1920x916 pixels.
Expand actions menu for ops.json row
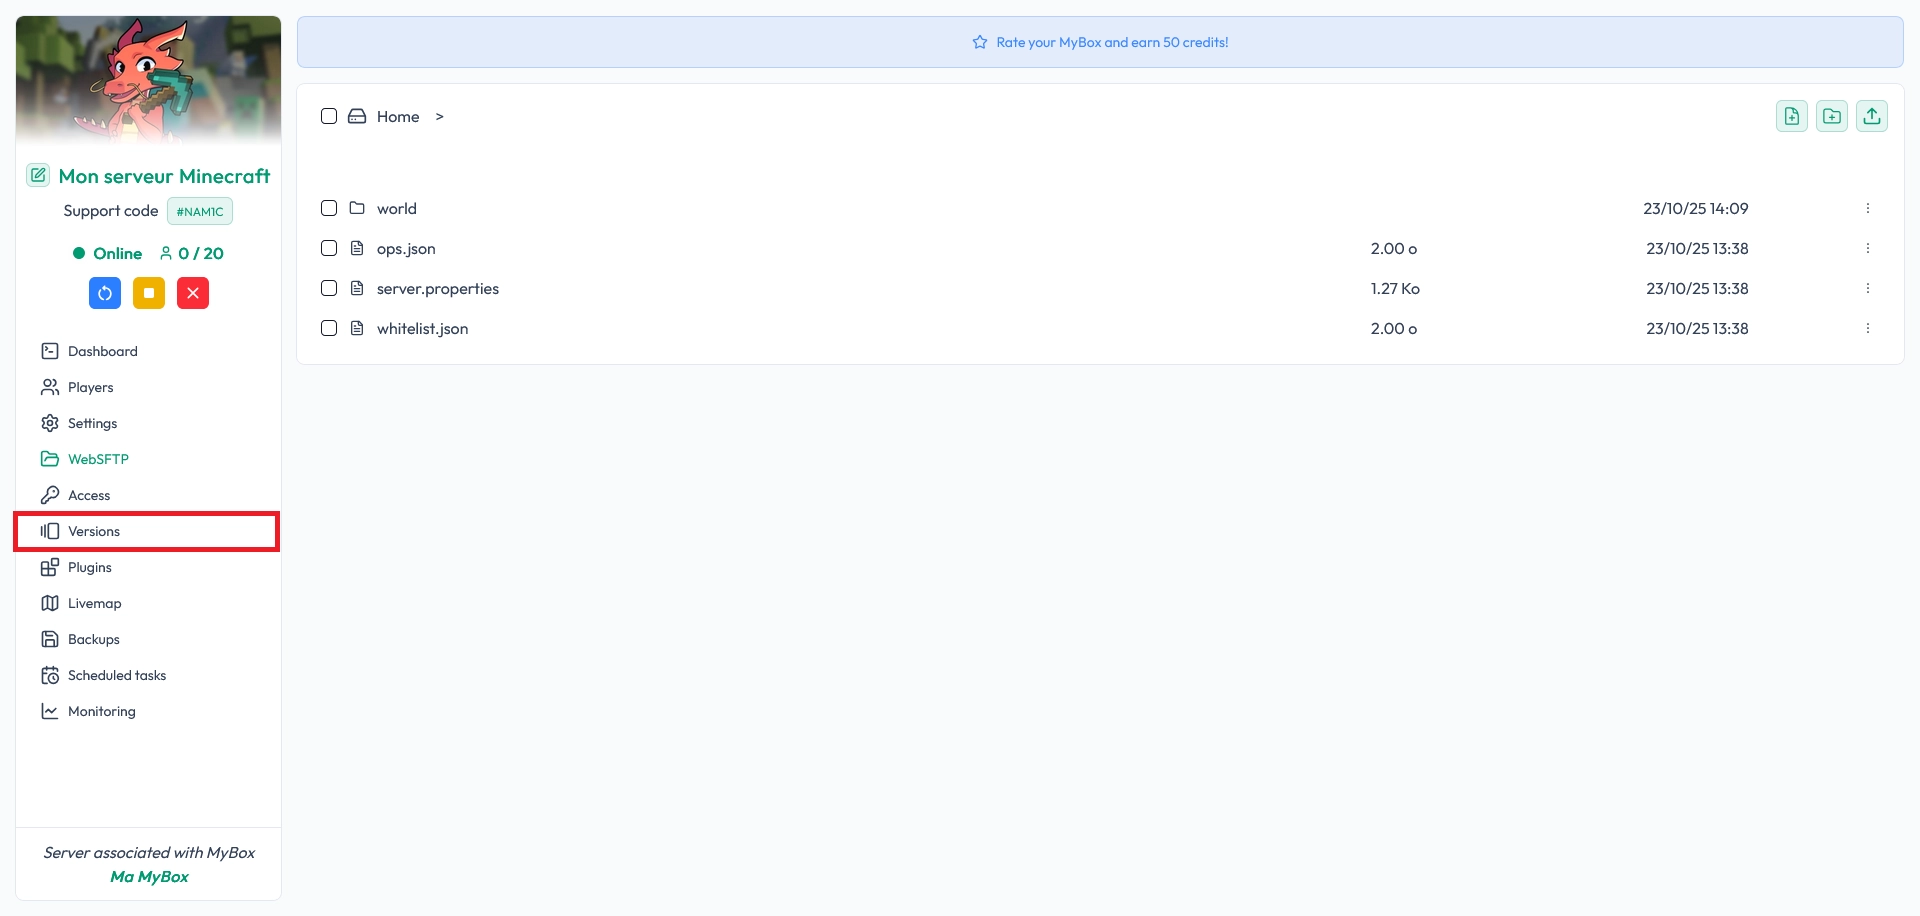(1867, 248)
